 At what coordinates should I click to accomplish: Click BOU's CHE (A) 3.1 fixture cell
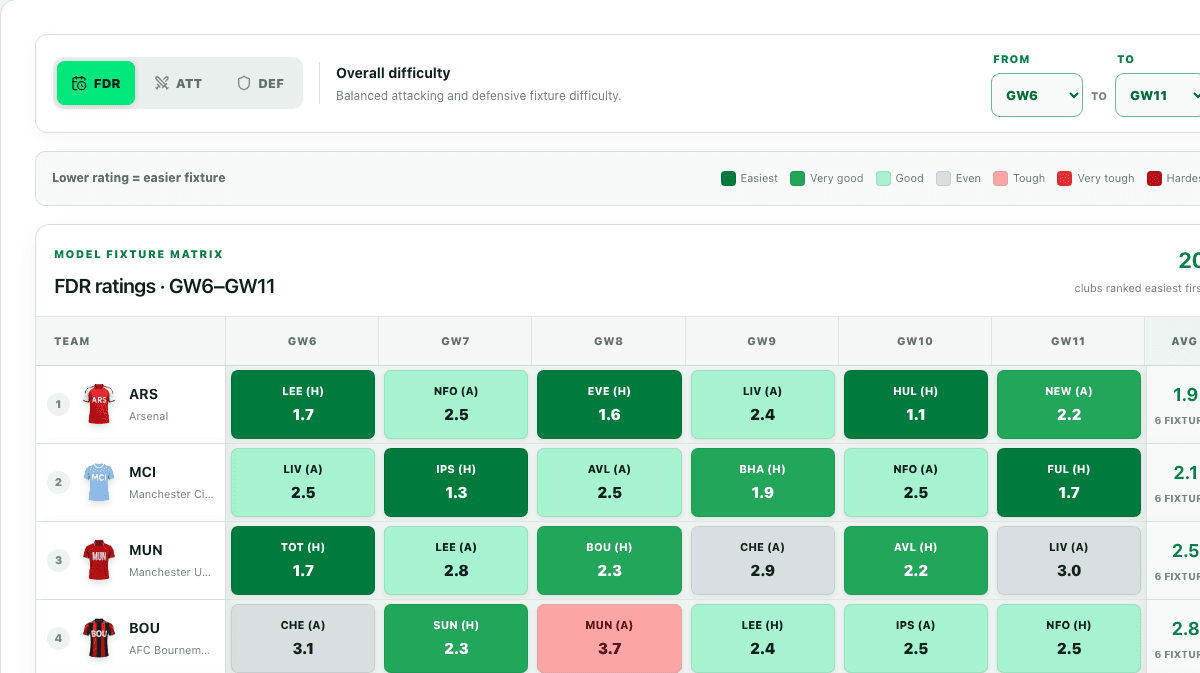(303, 638)
